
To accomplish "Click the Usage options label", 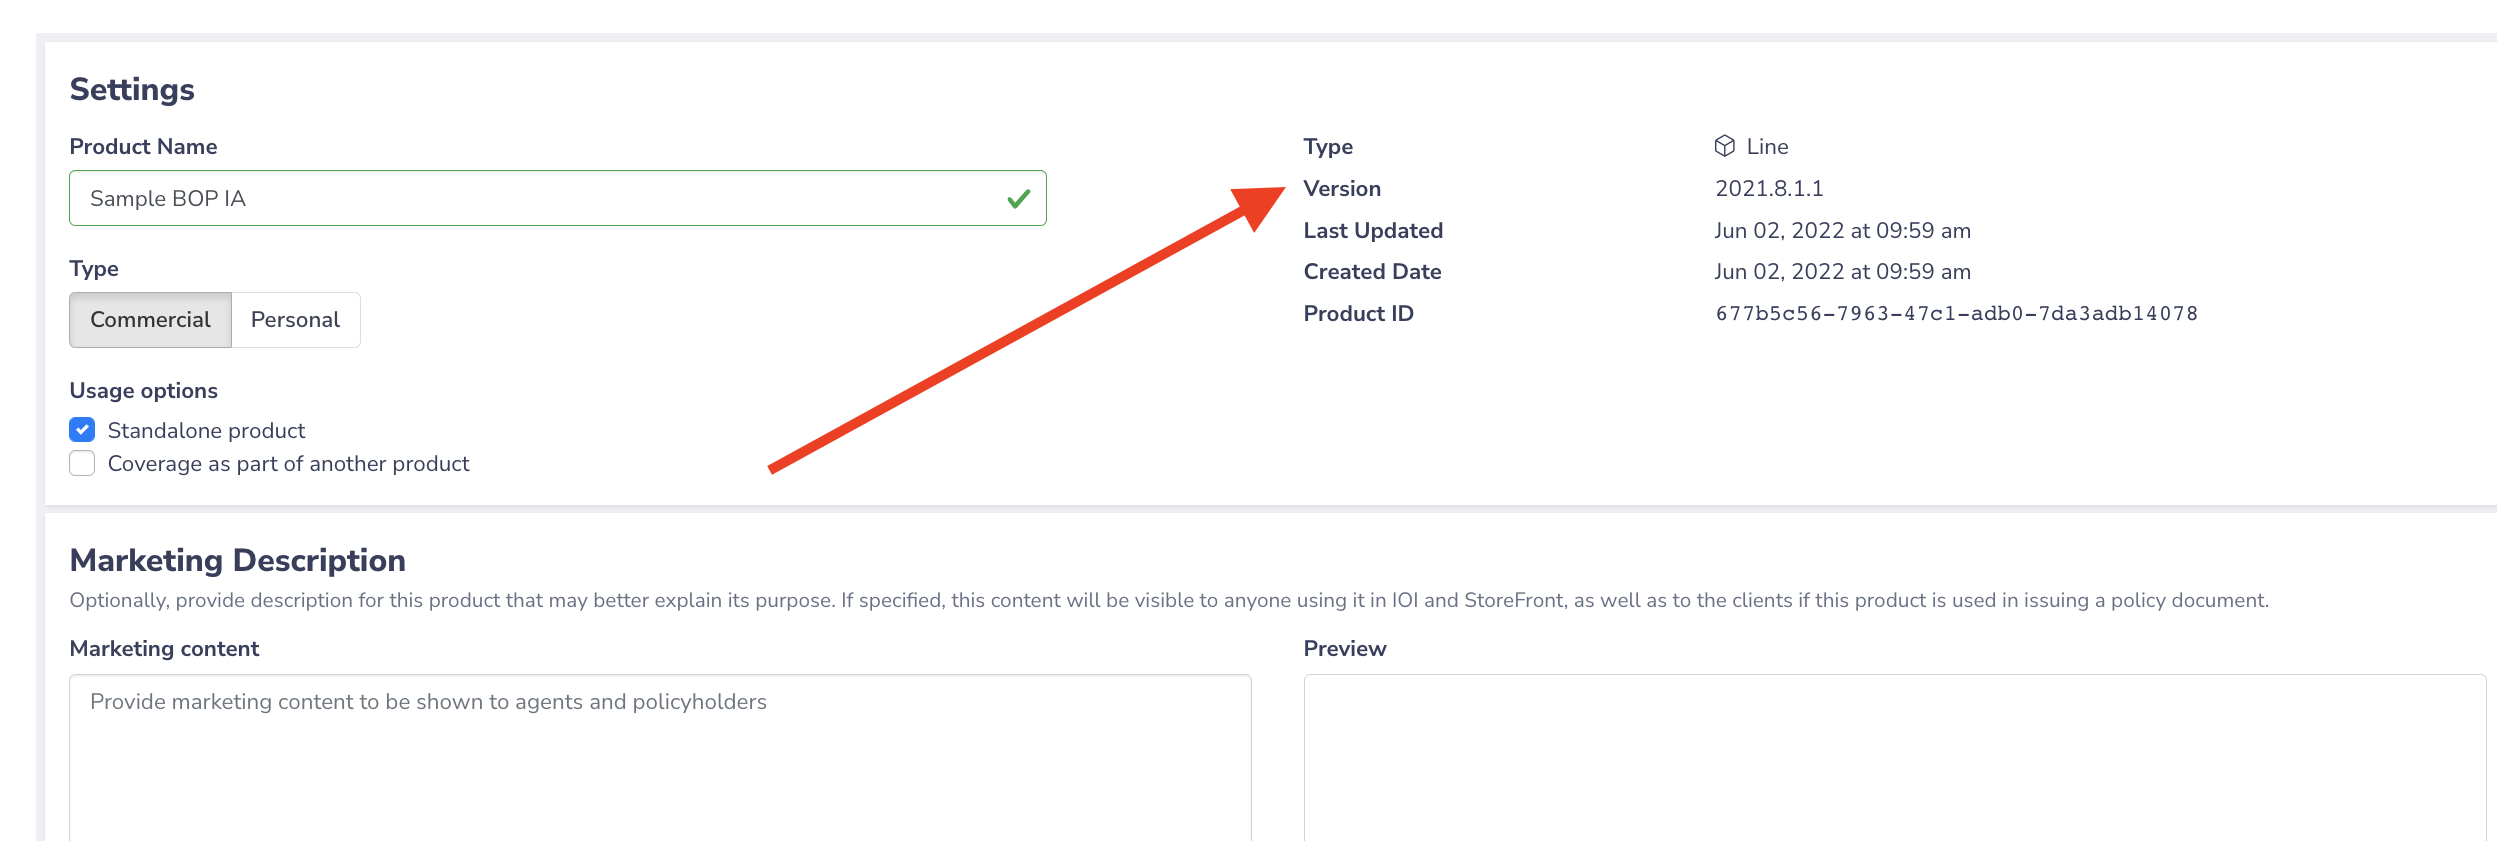I will click(x=144, y=391).
